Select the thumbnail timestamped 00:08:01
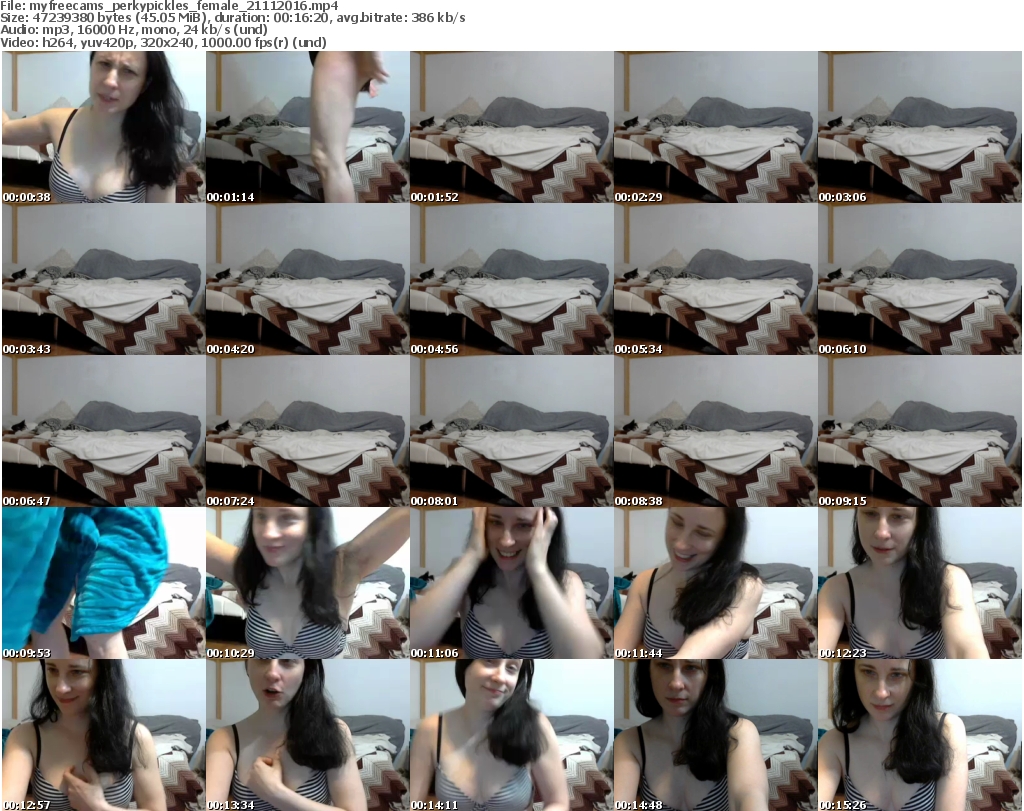Screen dimensions: 1024x811 (x=511, y=432)
